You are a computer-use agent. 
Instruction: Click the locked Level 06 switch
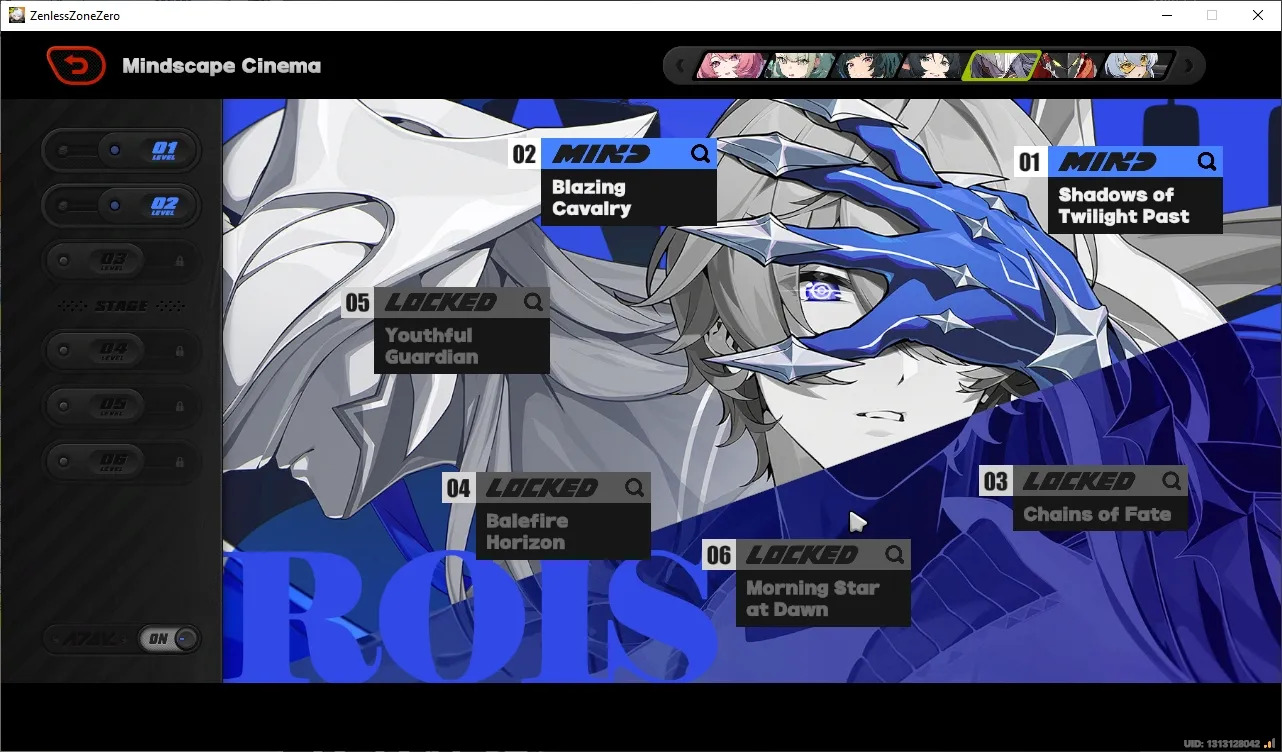pyautogui.click(x=121, y=461)
